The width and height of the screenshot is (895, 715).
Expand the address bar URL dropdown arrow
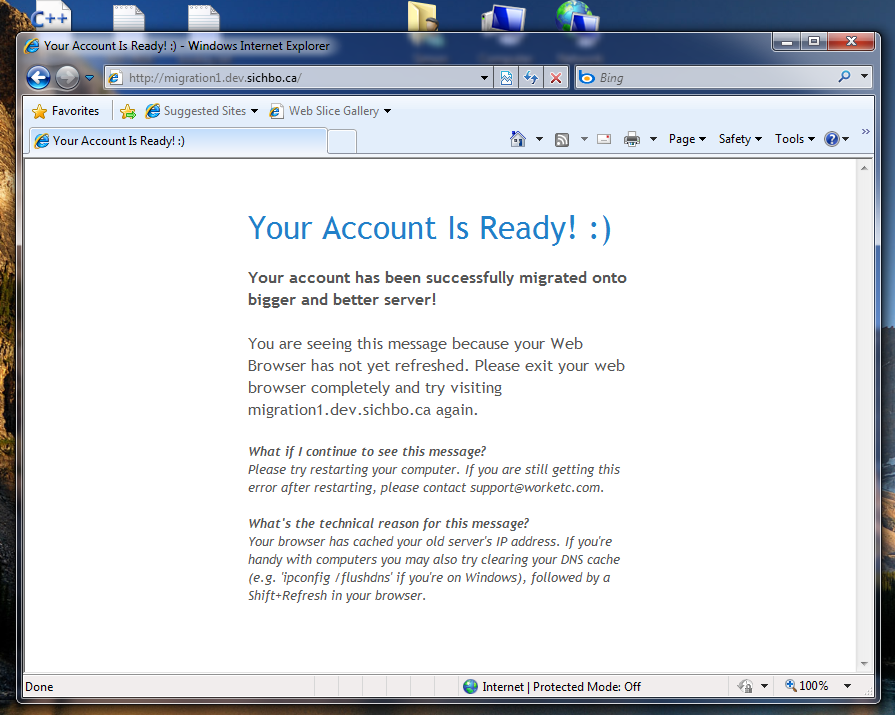[484, 78]
